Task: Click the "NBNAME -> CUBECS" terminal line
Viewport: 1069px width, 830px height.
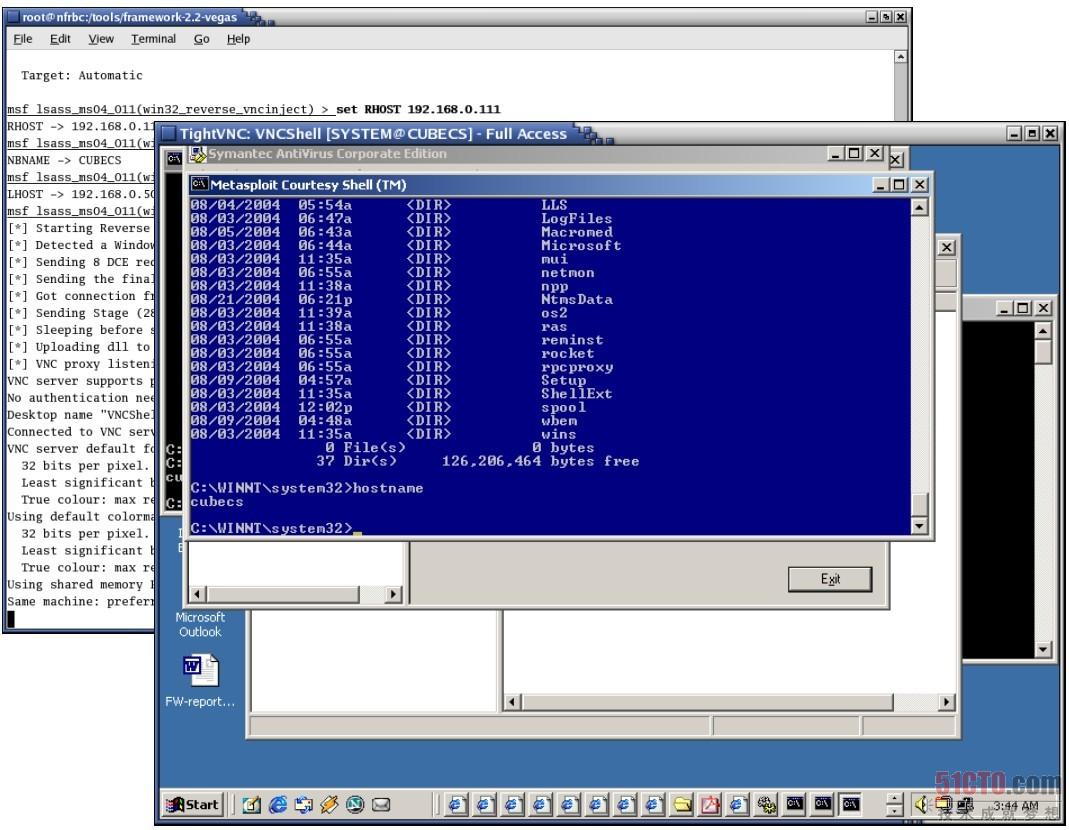Action: (64, 160)
